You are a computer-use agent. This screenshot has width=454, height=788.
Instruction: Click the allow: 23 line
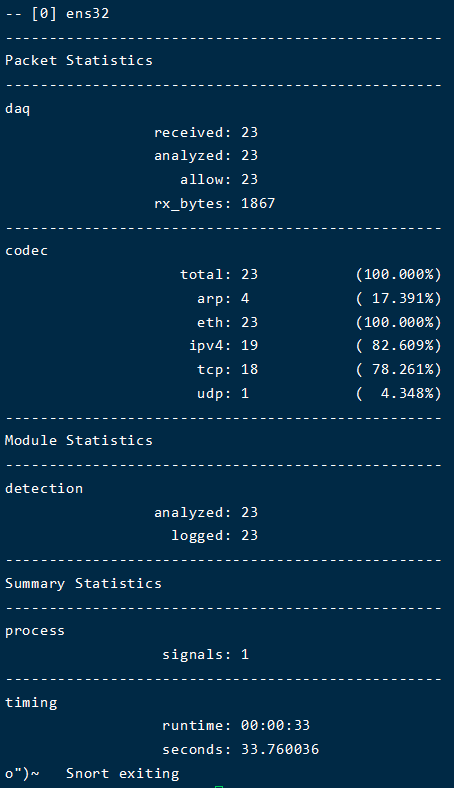tap(219, 179)
